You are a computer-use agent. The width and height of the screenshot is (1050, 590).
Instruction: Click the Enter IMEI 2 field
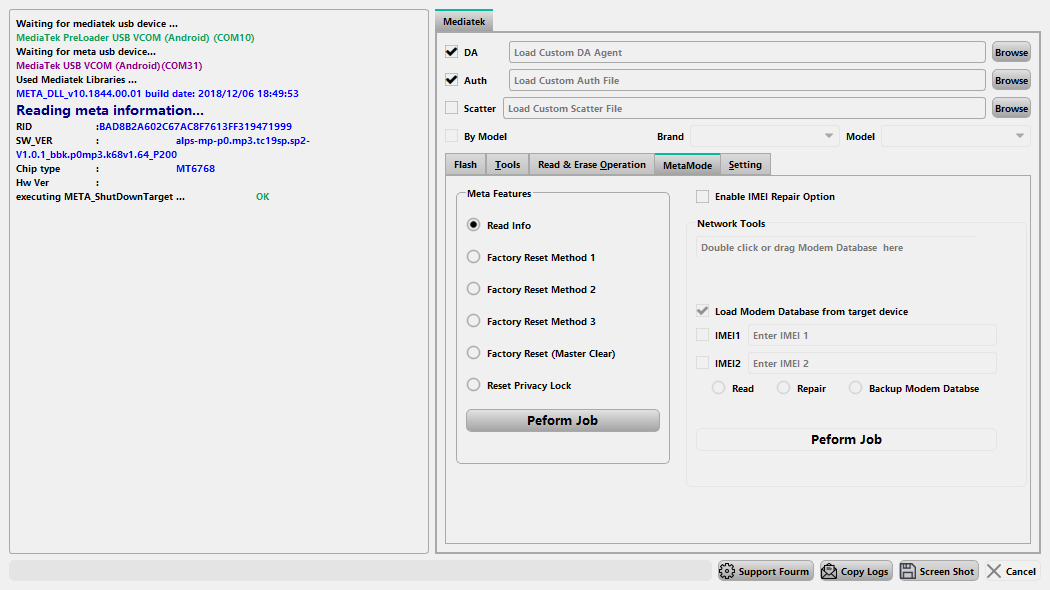[872, 364]
